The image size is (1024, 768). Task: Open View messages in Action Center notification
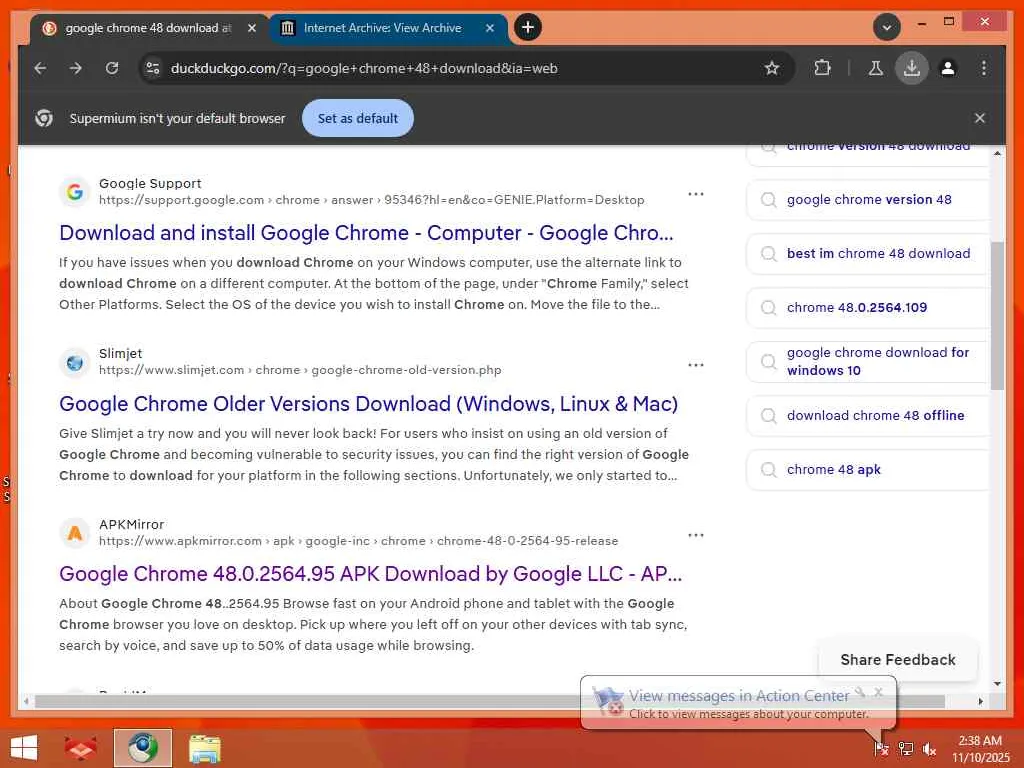click(739, 696)
